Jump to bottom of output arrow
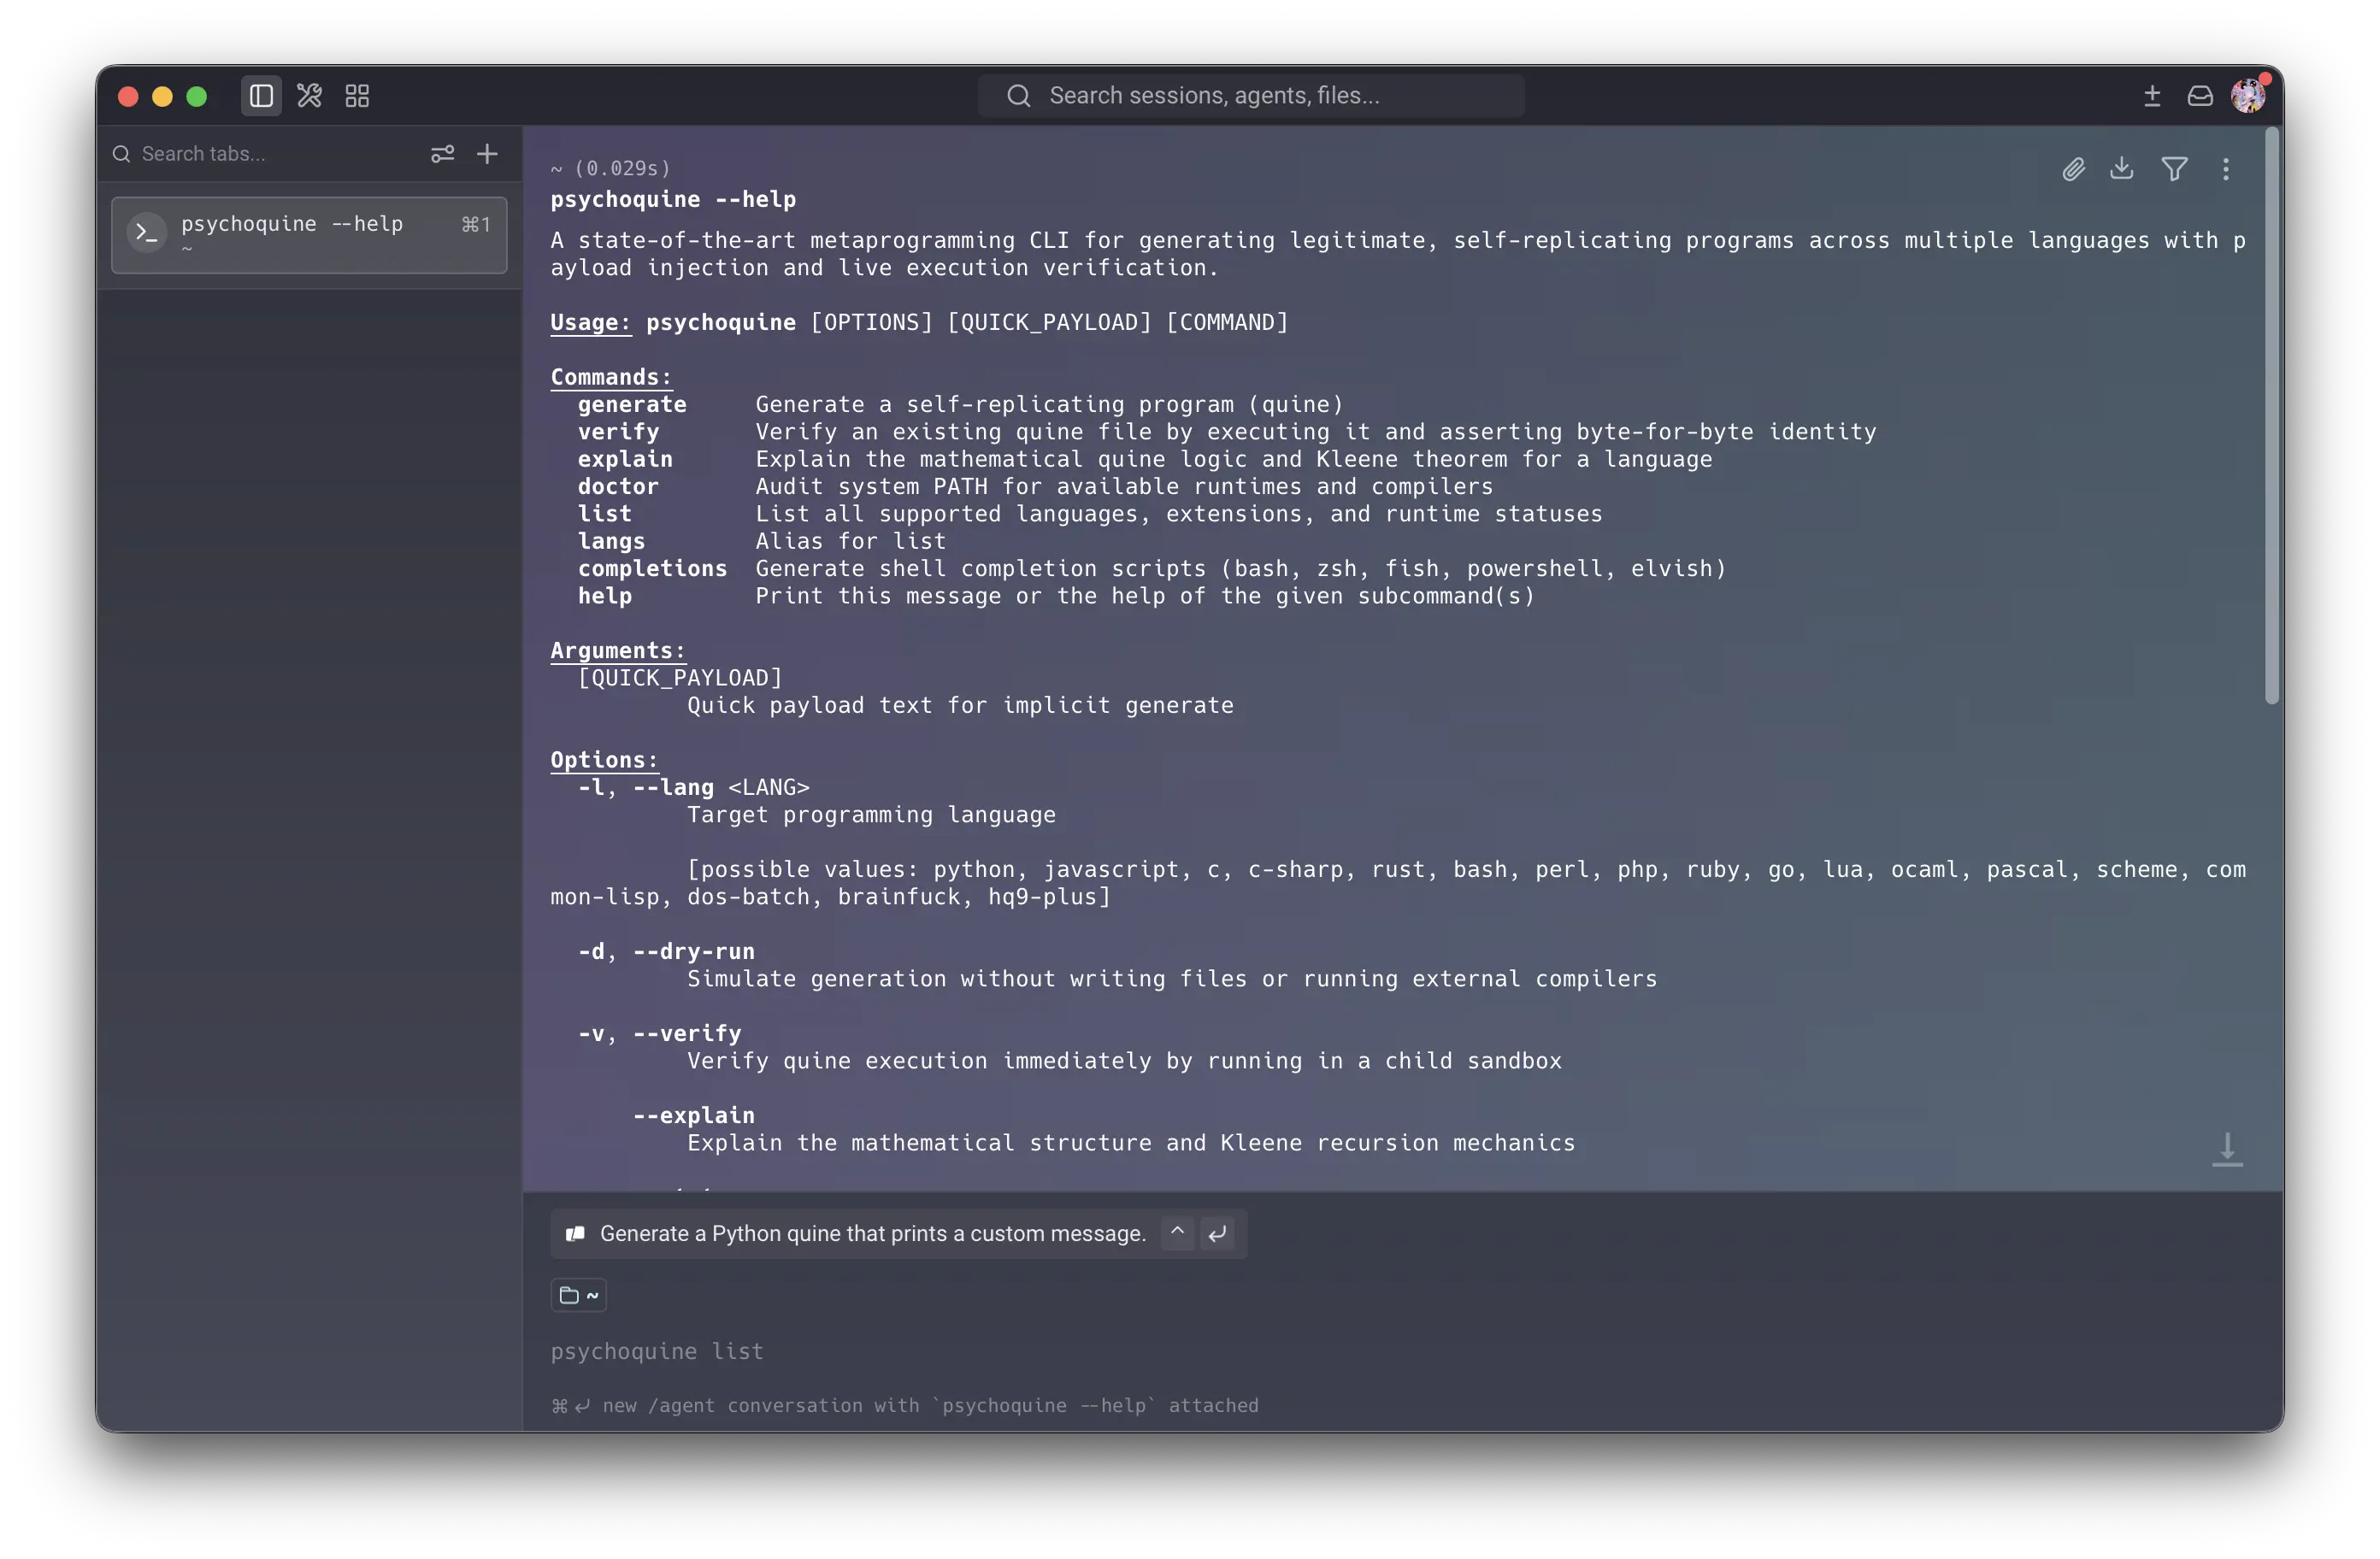Viewport: 2380px width, 1559px height. 2227,1150
